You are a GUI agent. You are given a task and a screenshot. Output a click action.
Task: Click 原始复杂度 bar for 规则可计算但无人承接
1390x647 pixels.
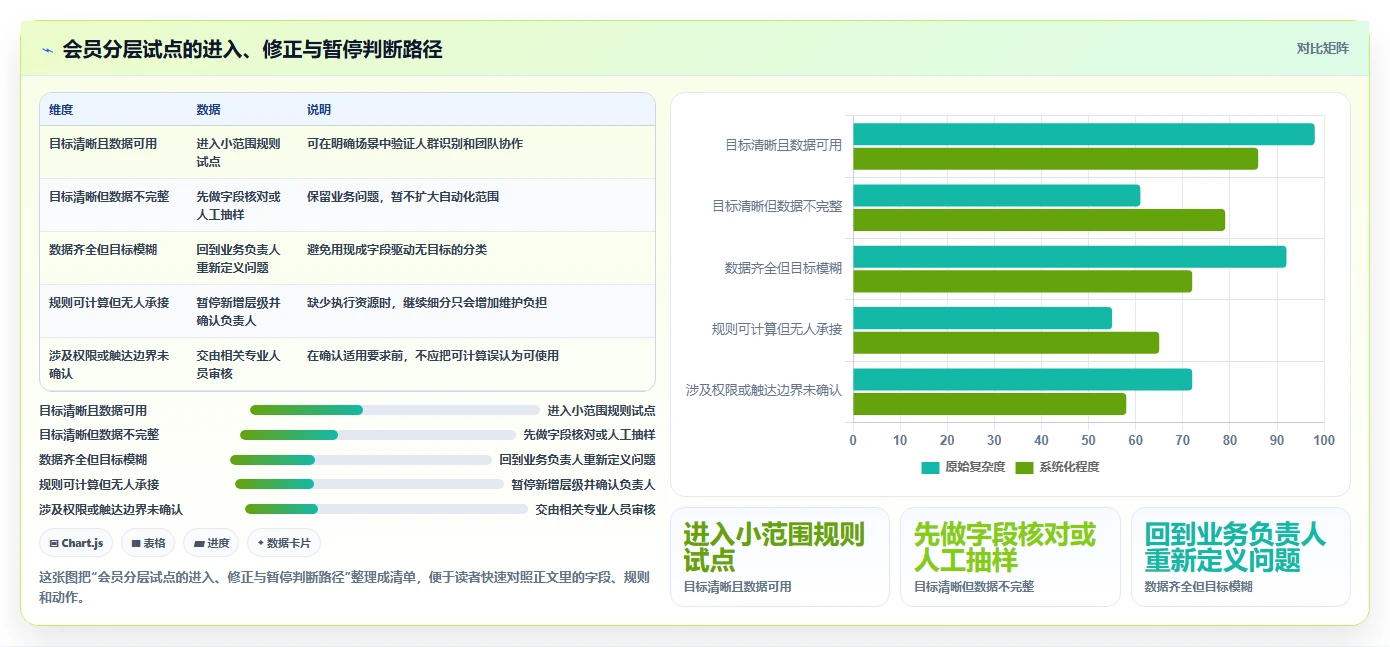(x=982, y=318)
